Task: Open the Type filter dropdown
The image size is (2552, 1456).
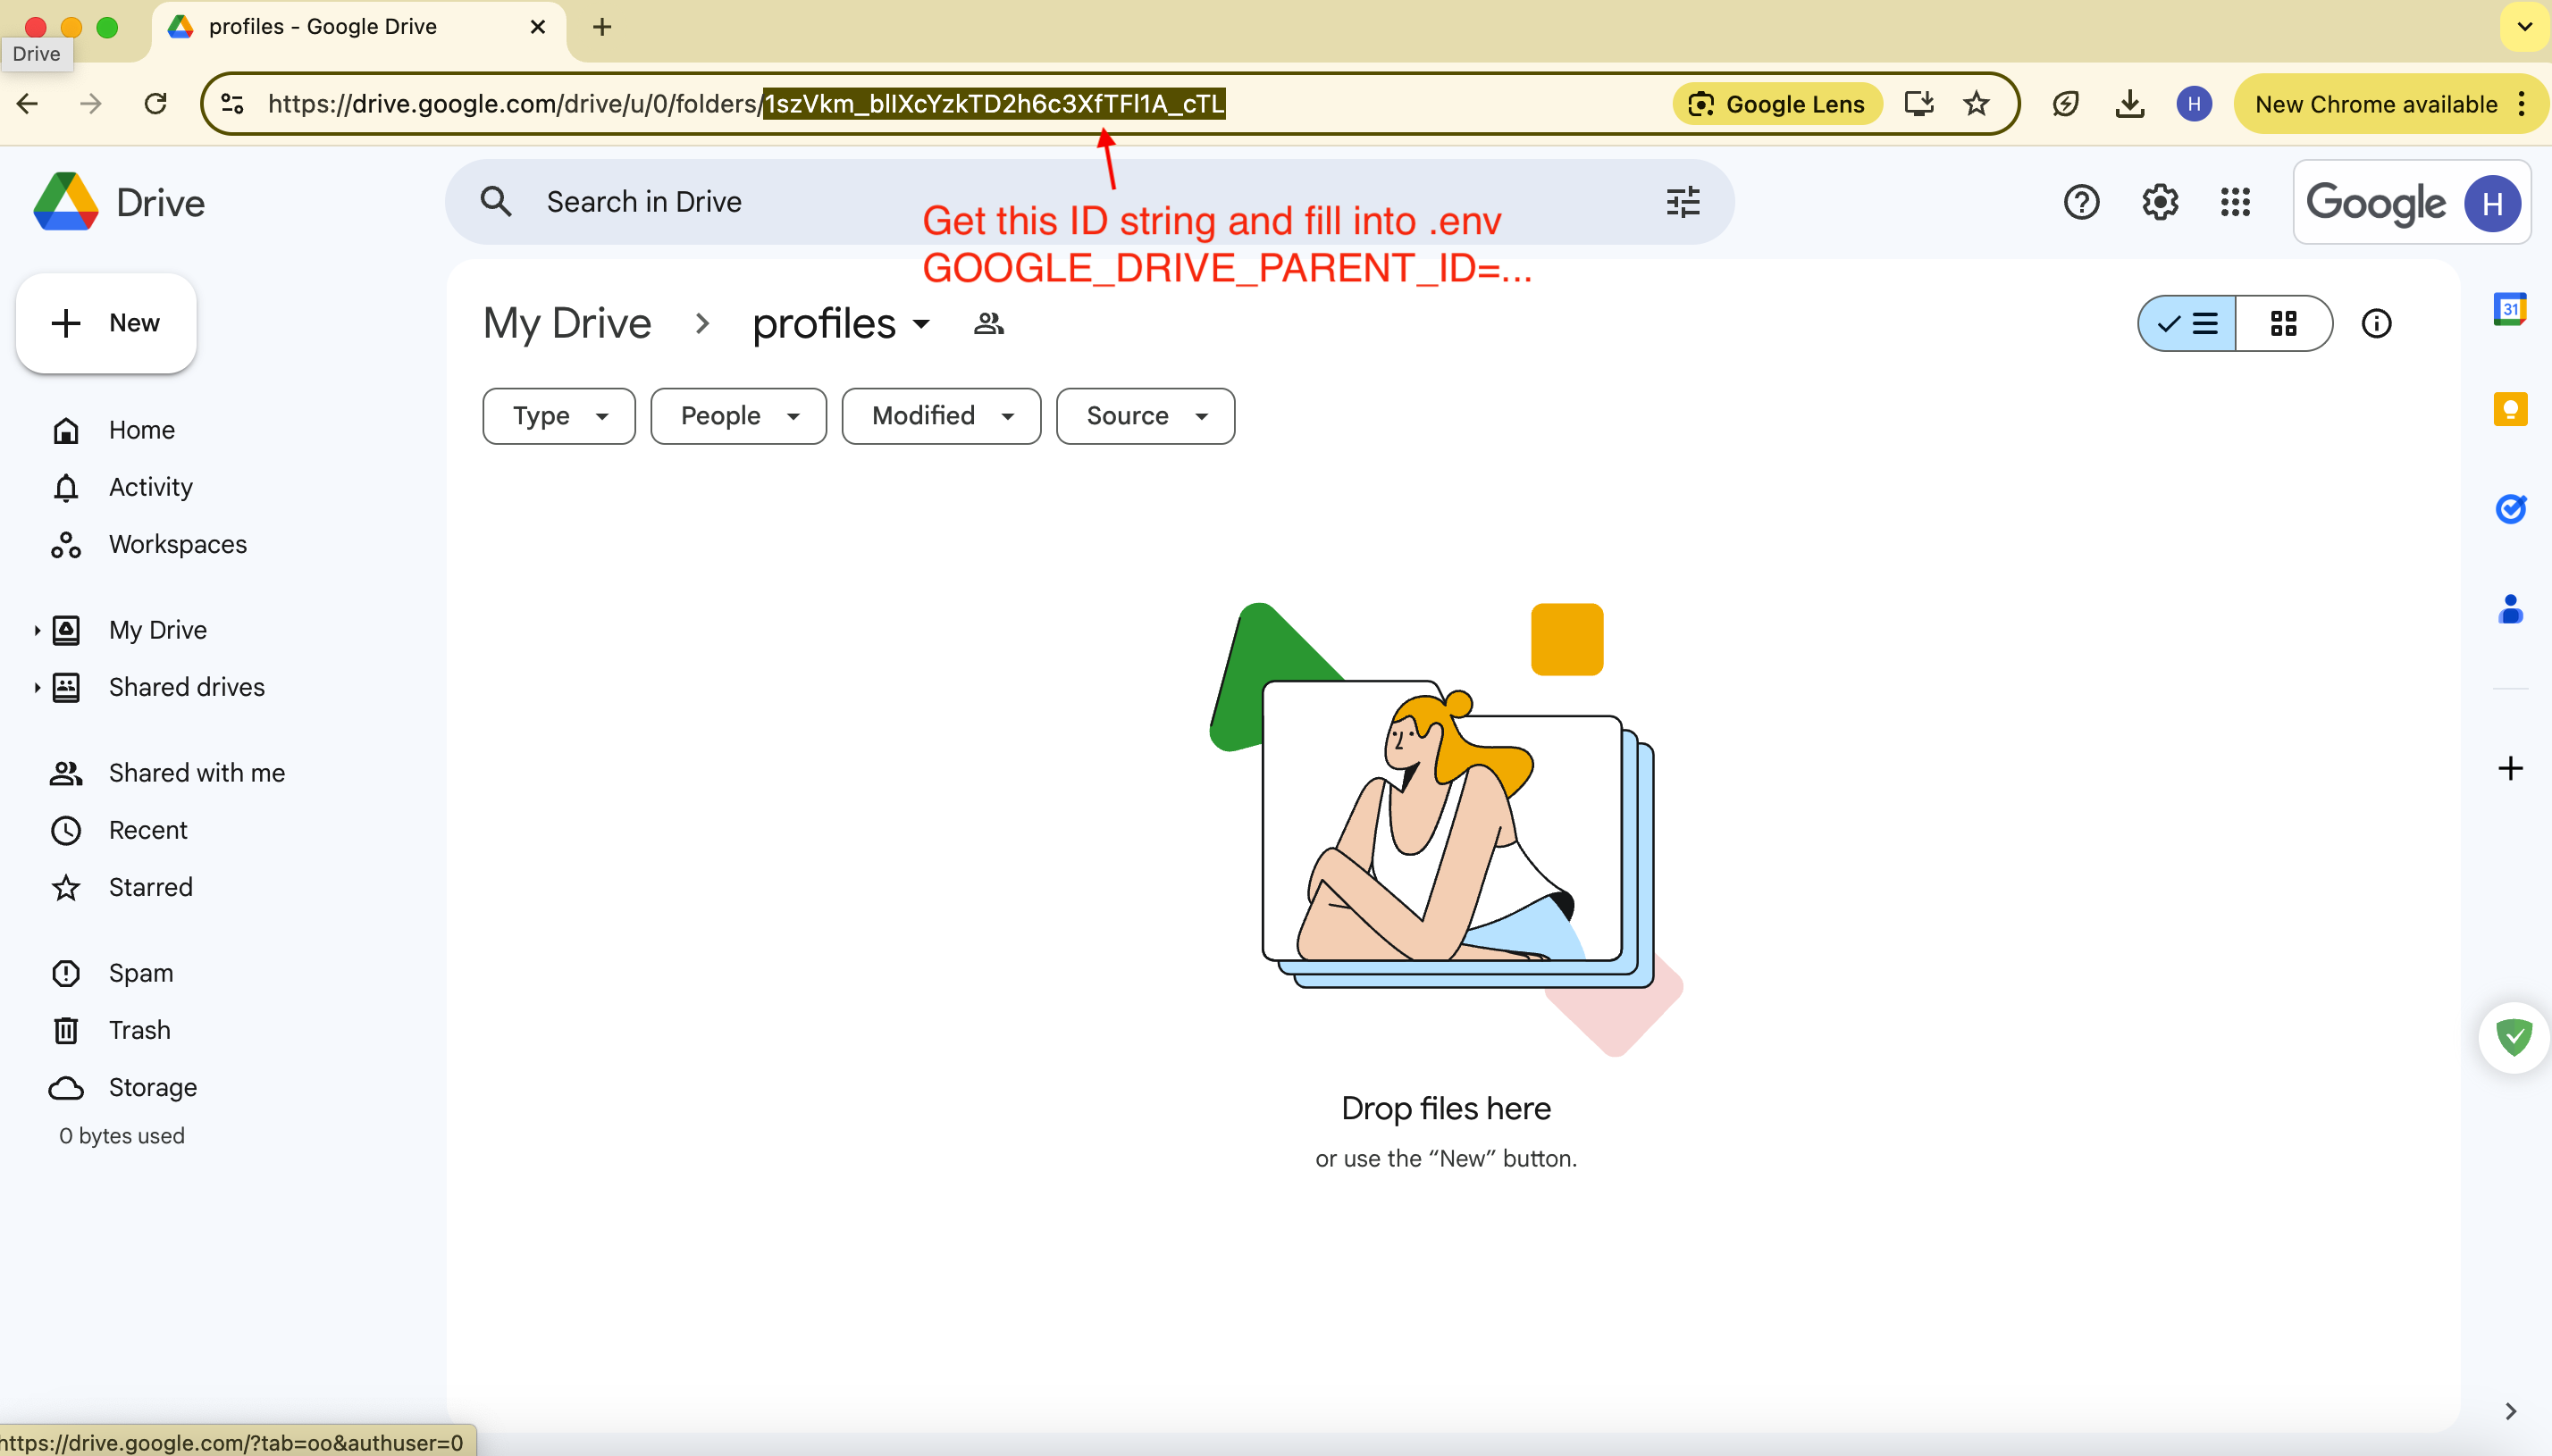Action: 558,416
